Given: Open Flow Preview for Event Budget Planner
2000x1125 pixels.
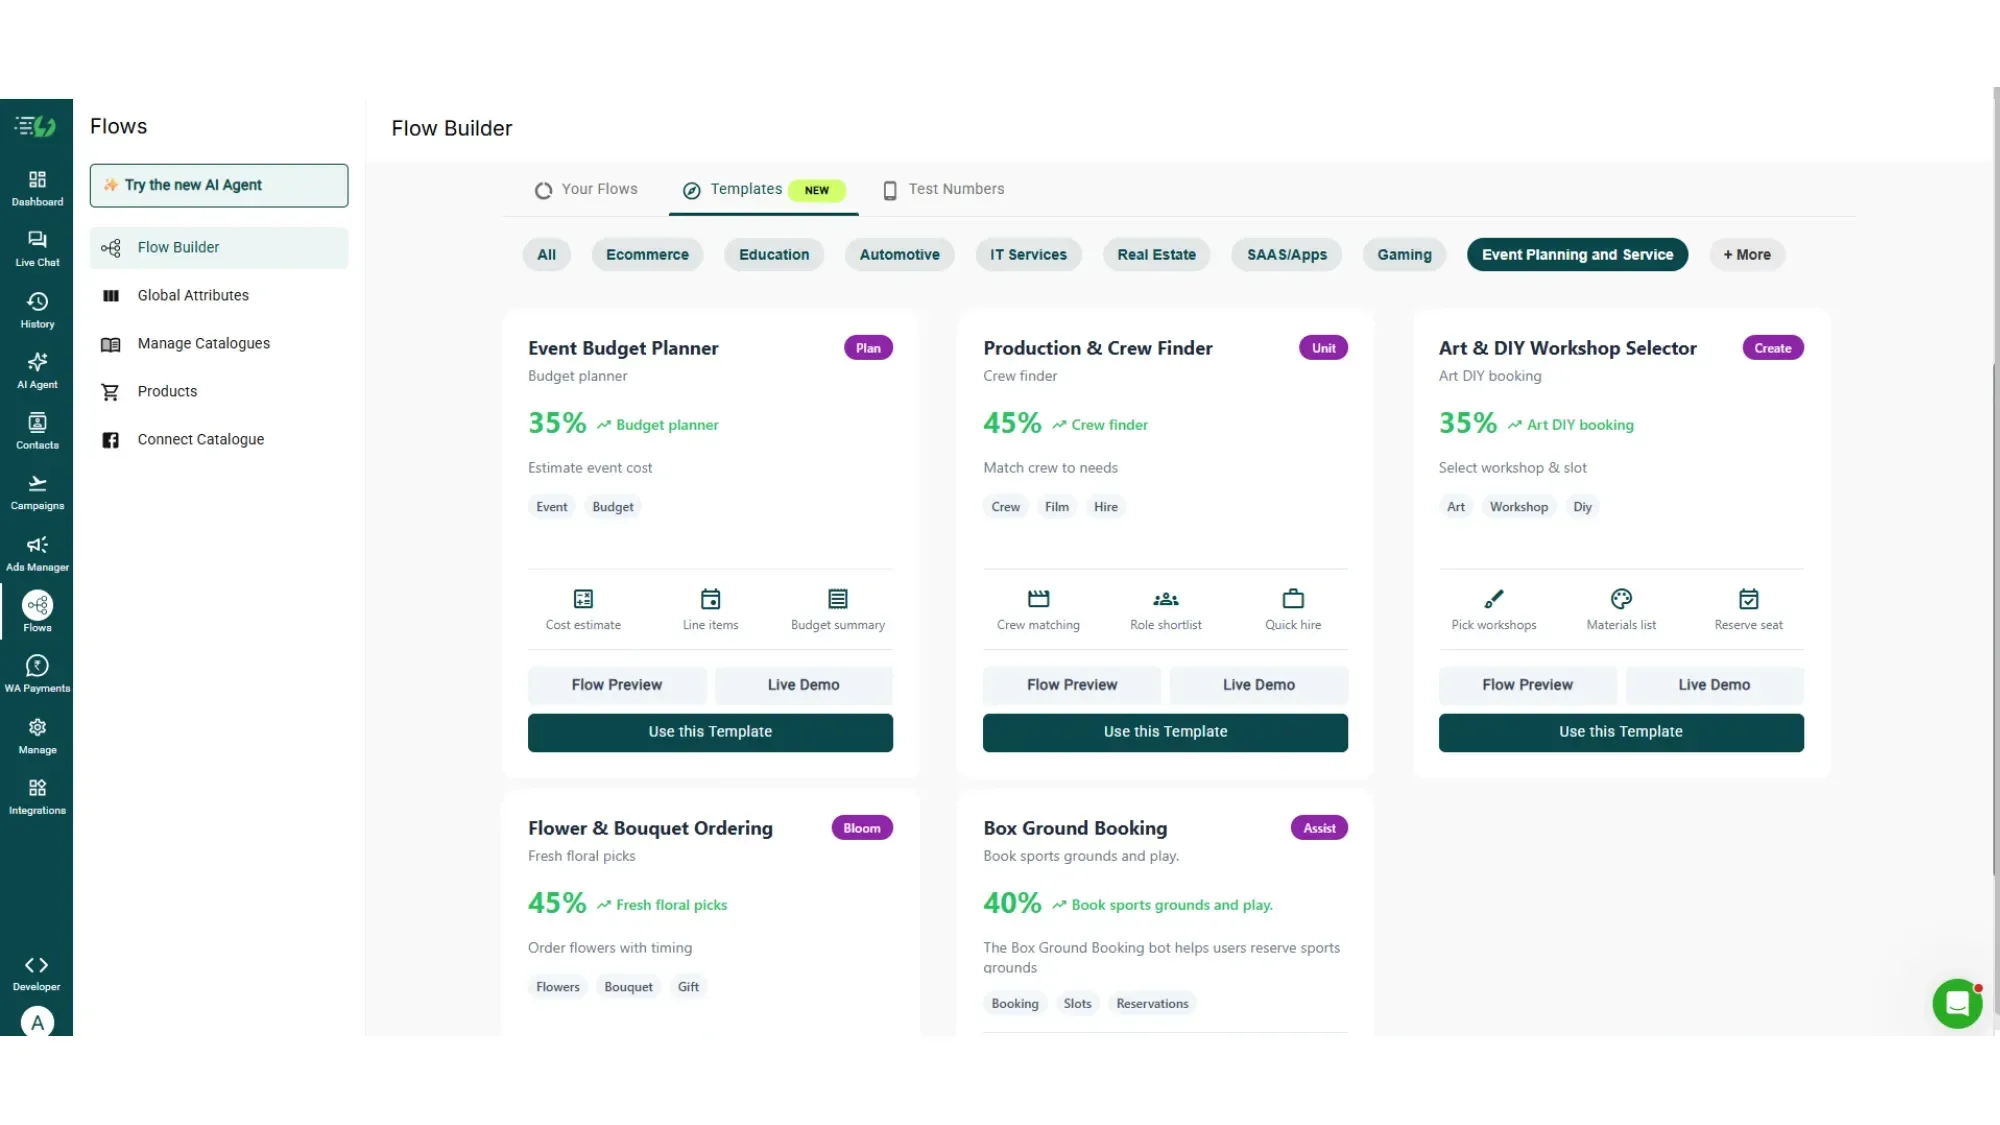Looking at the screenshot, I should pyautogui.click(x=617, y=685).
